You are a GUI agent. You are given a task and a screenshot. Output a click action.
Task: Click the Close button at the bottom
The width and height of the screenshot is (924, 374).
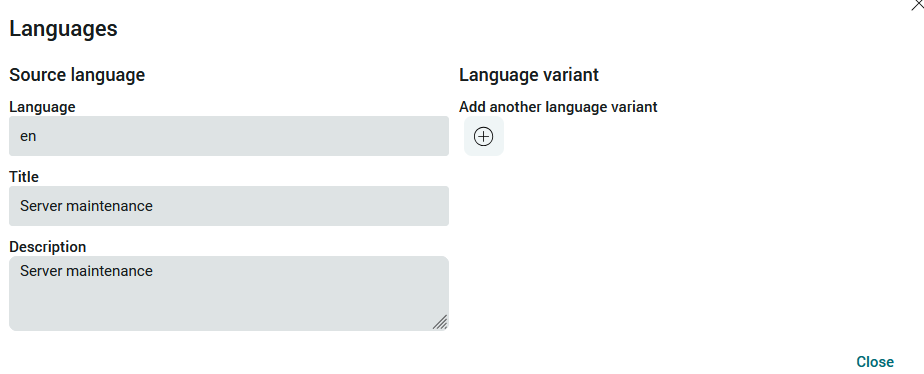(x=874, y=362)
